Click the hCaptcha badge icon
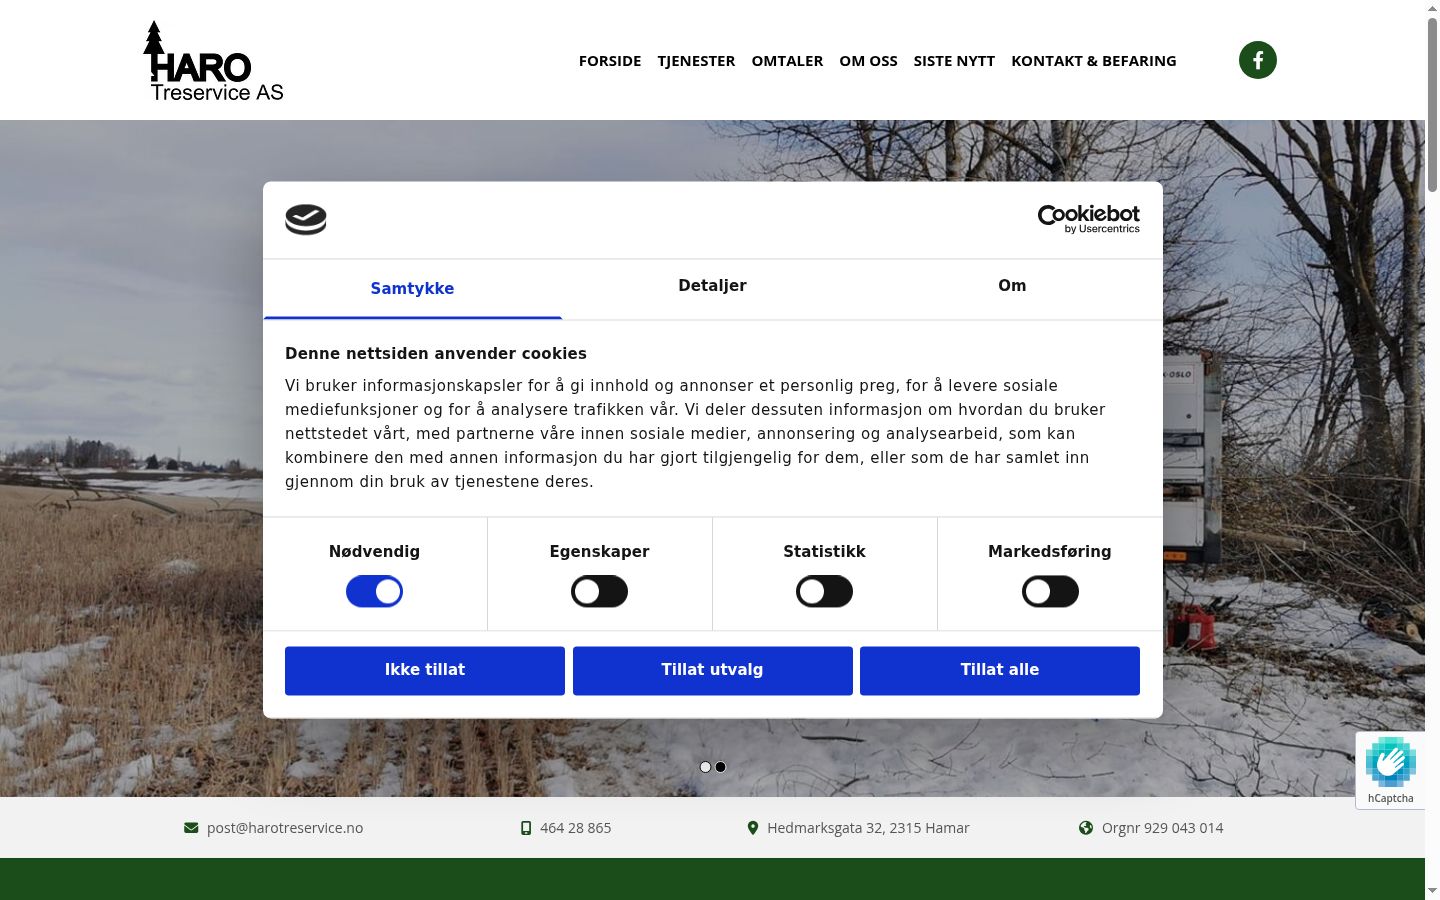The width and height of the screenshot is (1440, 900). tap(1390, 763)
